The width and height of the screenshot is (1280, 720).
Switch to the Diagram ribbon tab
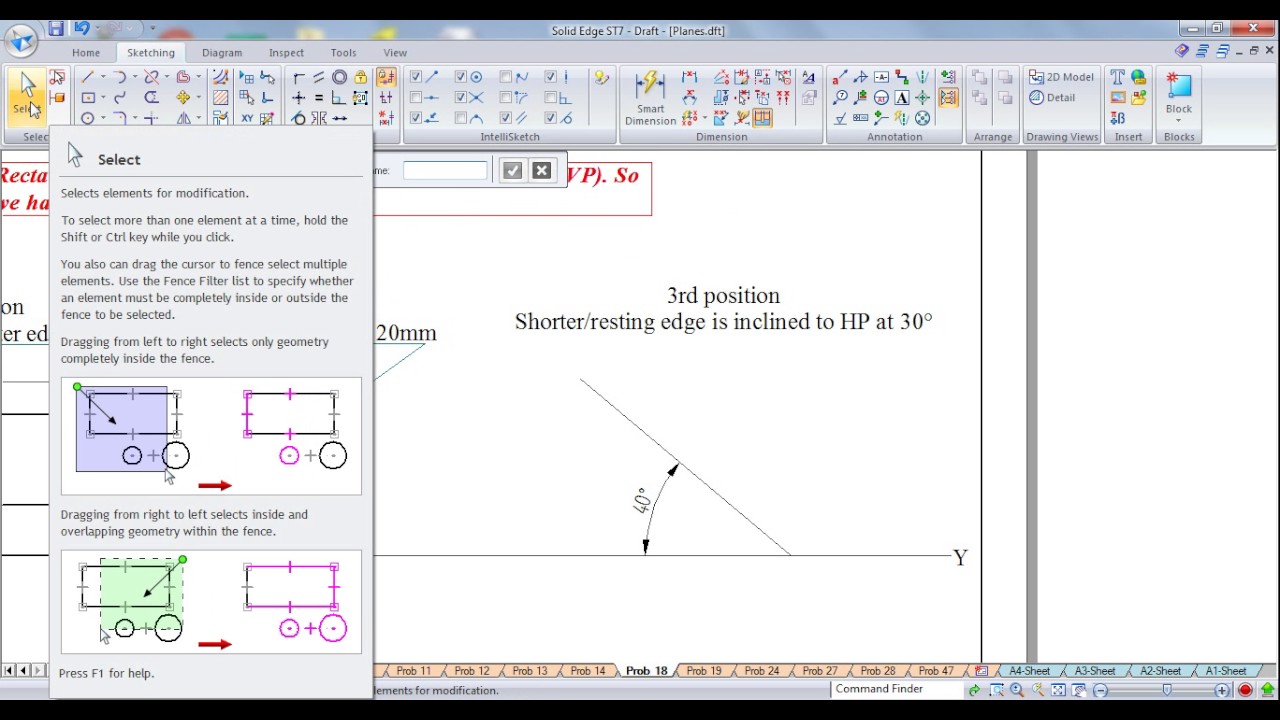pos(222,52)
